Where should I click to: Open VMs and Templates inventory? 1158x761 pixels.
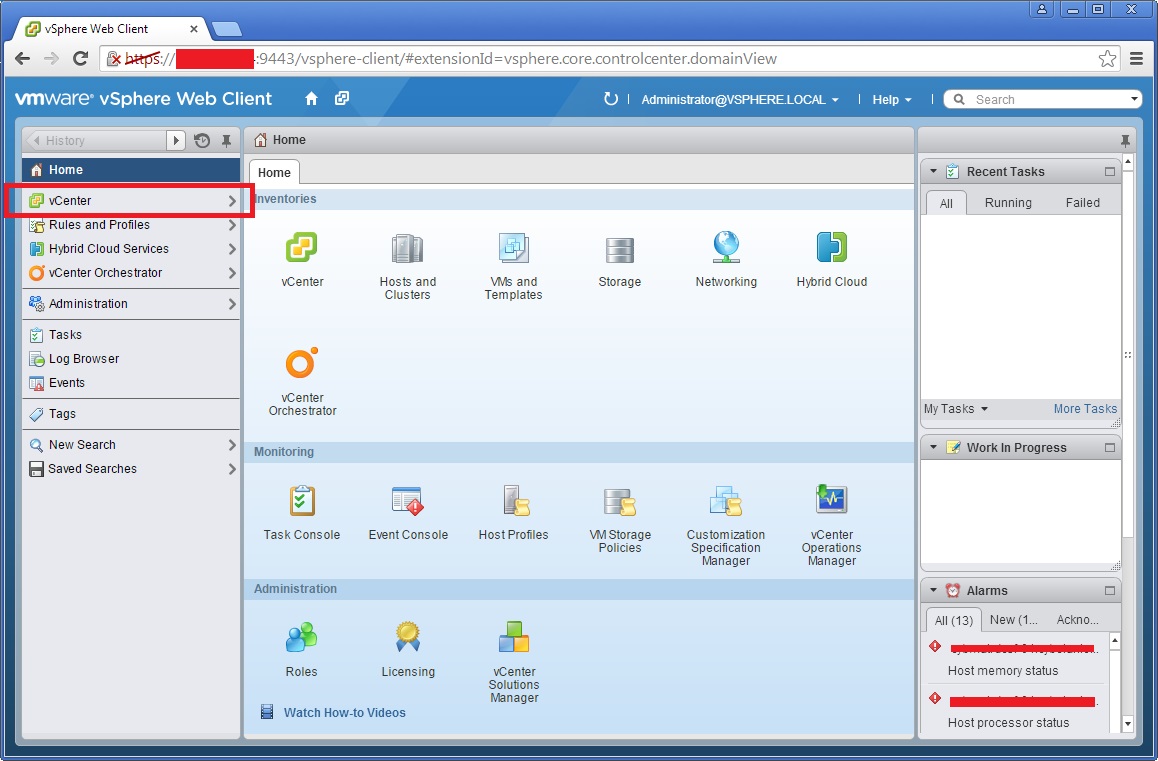(513, 248)
